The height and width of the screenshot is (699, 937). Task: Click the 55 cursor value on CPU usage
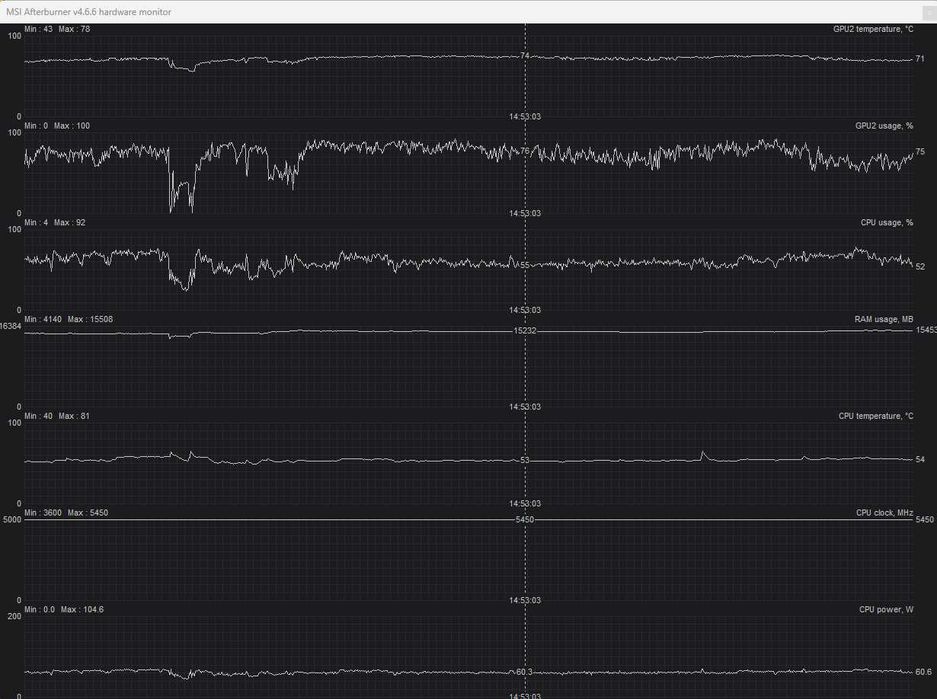click(x=525, y=265)
